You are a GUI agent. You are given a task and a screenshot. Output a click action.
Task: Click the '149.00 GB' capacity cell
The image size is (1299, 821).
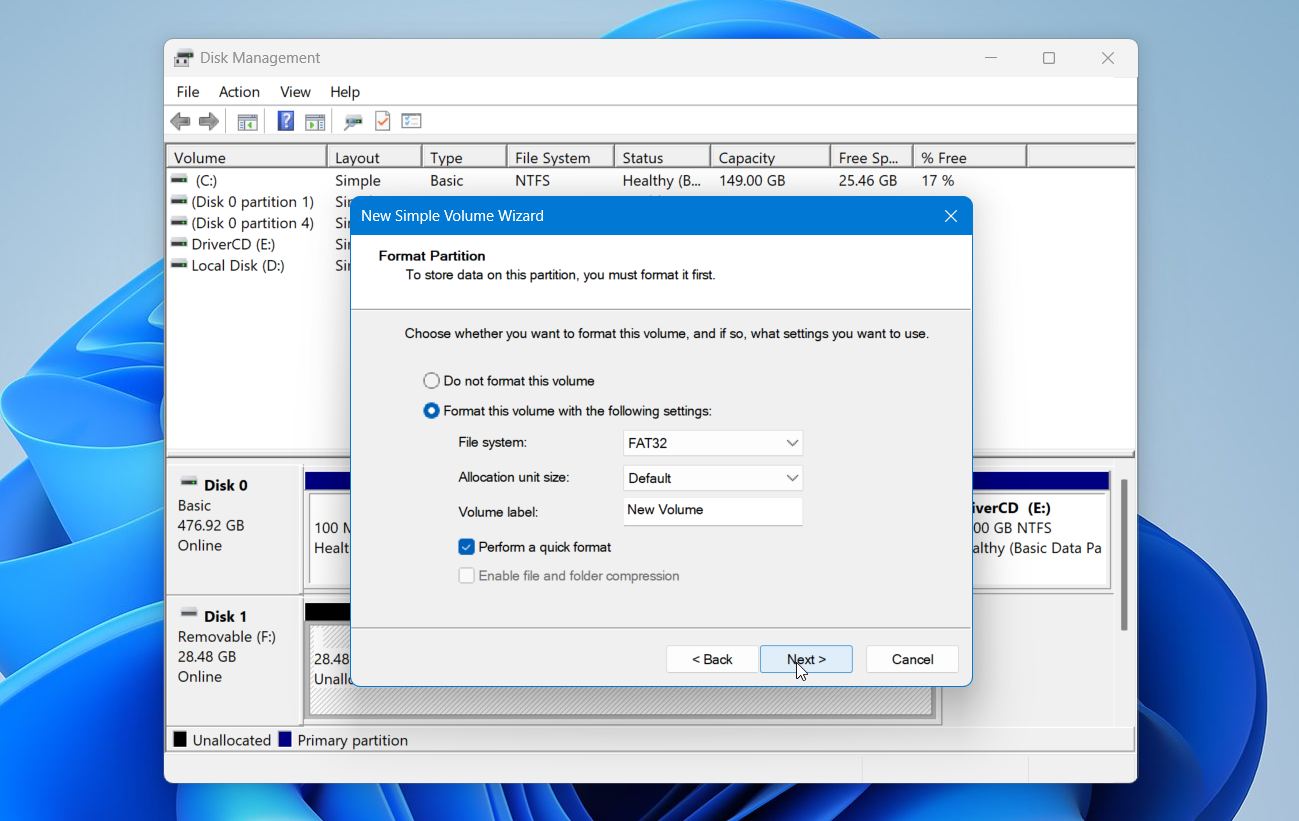click(752, 180)
